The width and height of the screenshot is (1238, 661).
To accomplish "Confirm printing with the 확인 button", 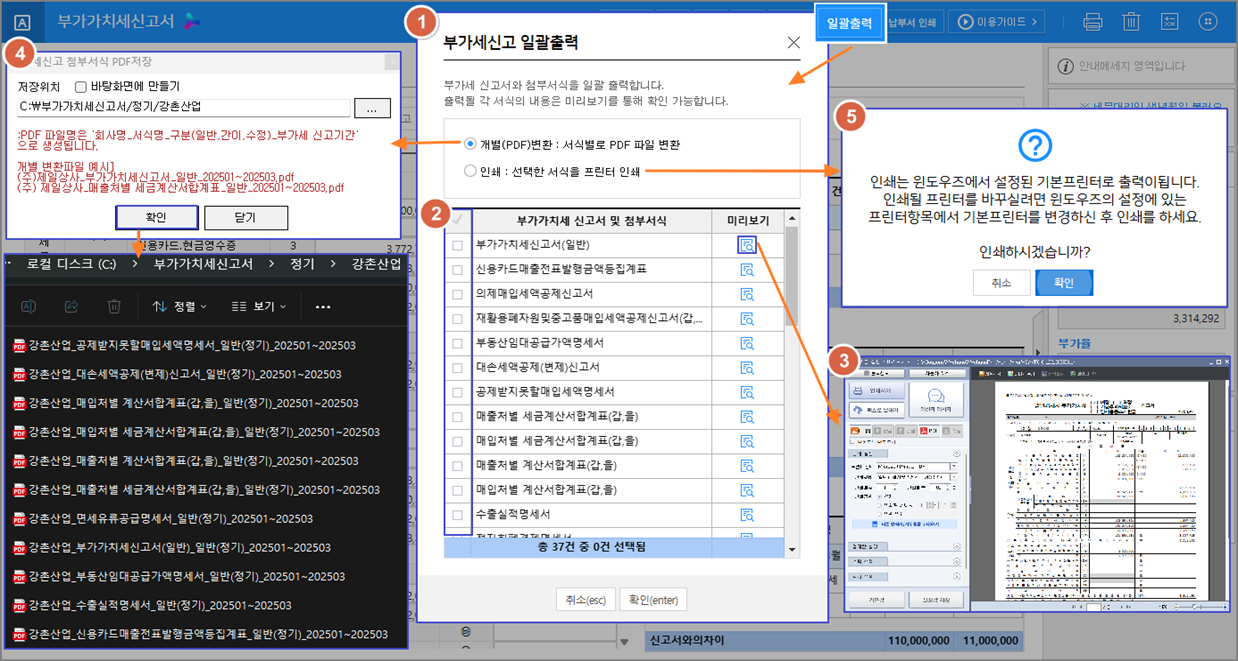I will (x=1063, y=283).
